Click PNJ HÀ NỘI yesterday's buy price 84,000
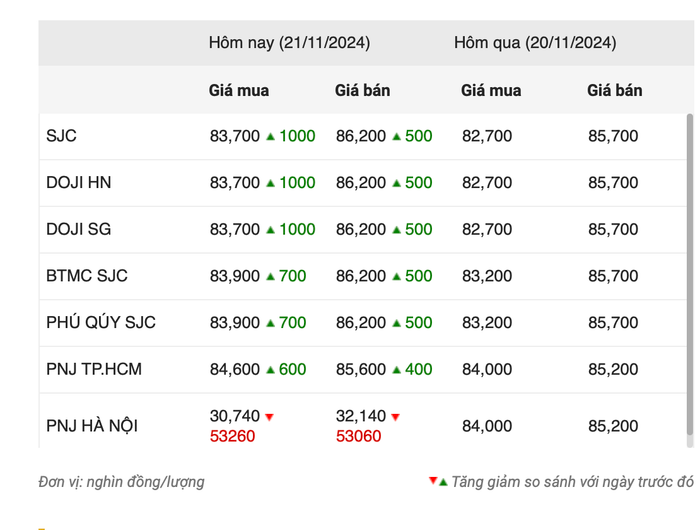The image size is (700, 530). click(x=487, y=426)
